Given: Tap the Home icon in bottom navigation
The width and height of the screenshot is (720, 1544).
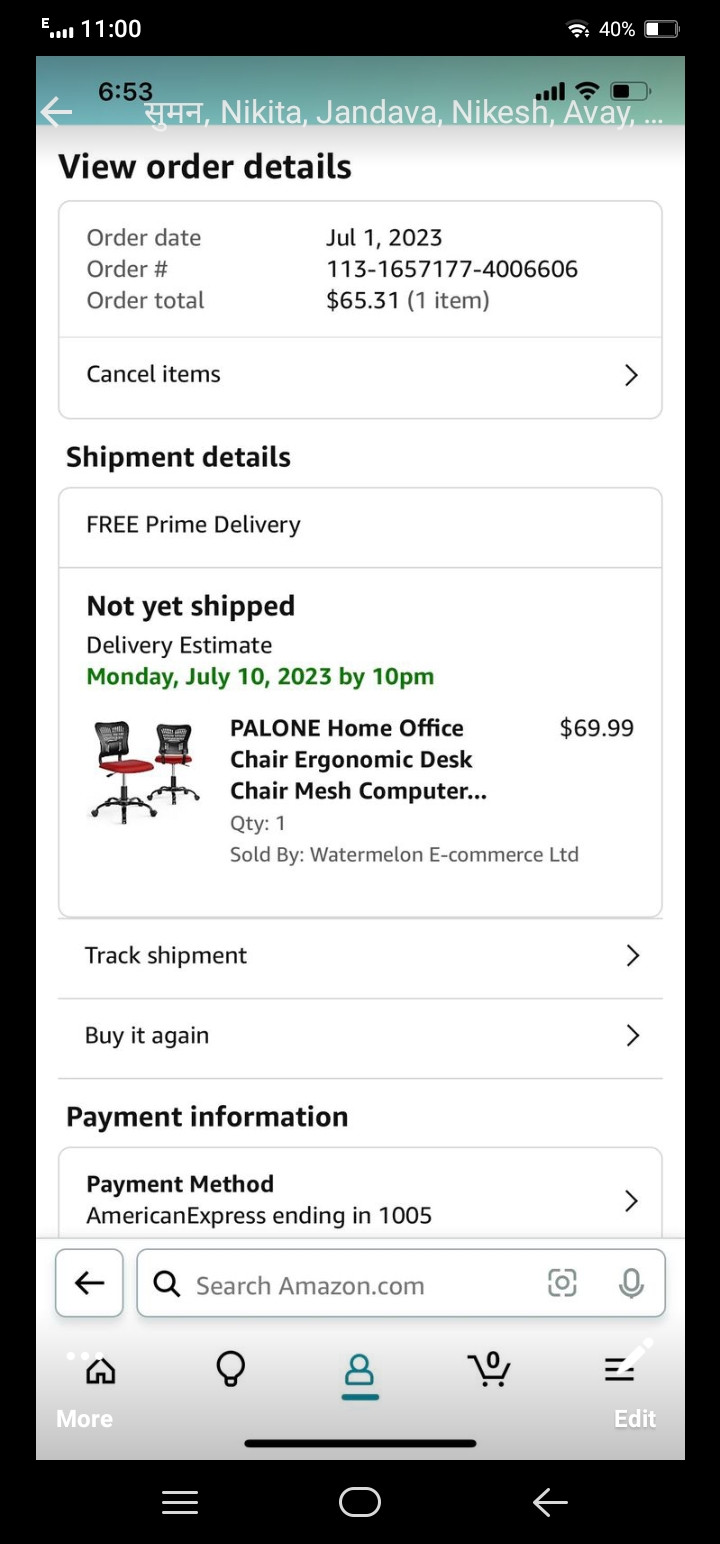Looking at the screenshot, I should point(100,1369).
